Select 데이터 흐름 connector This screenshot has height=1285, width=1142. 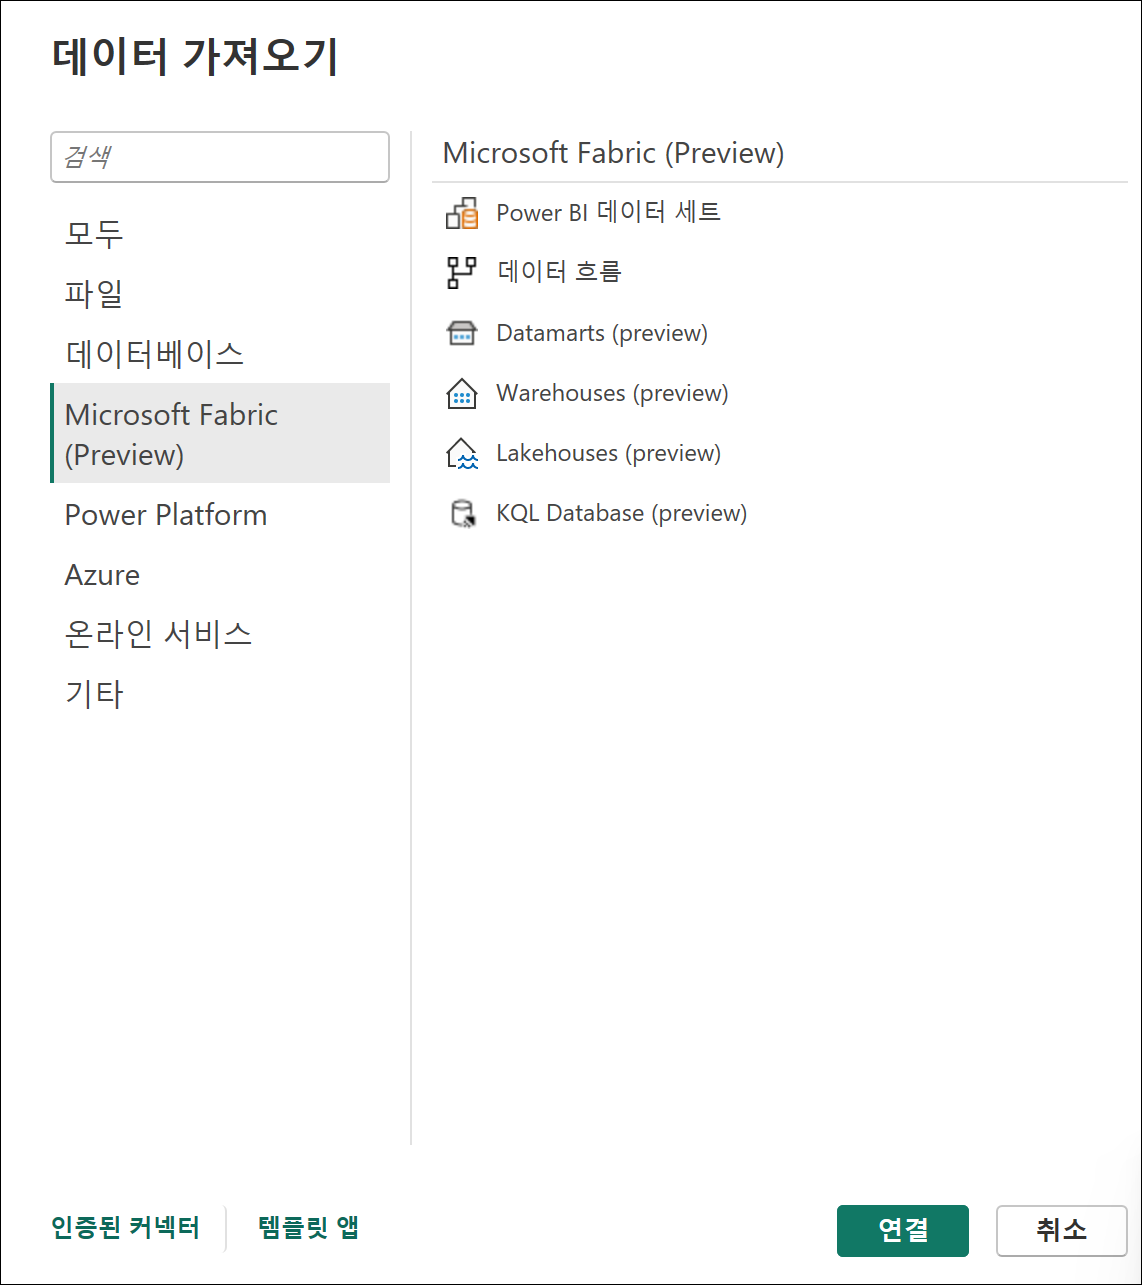coord(559,272)
